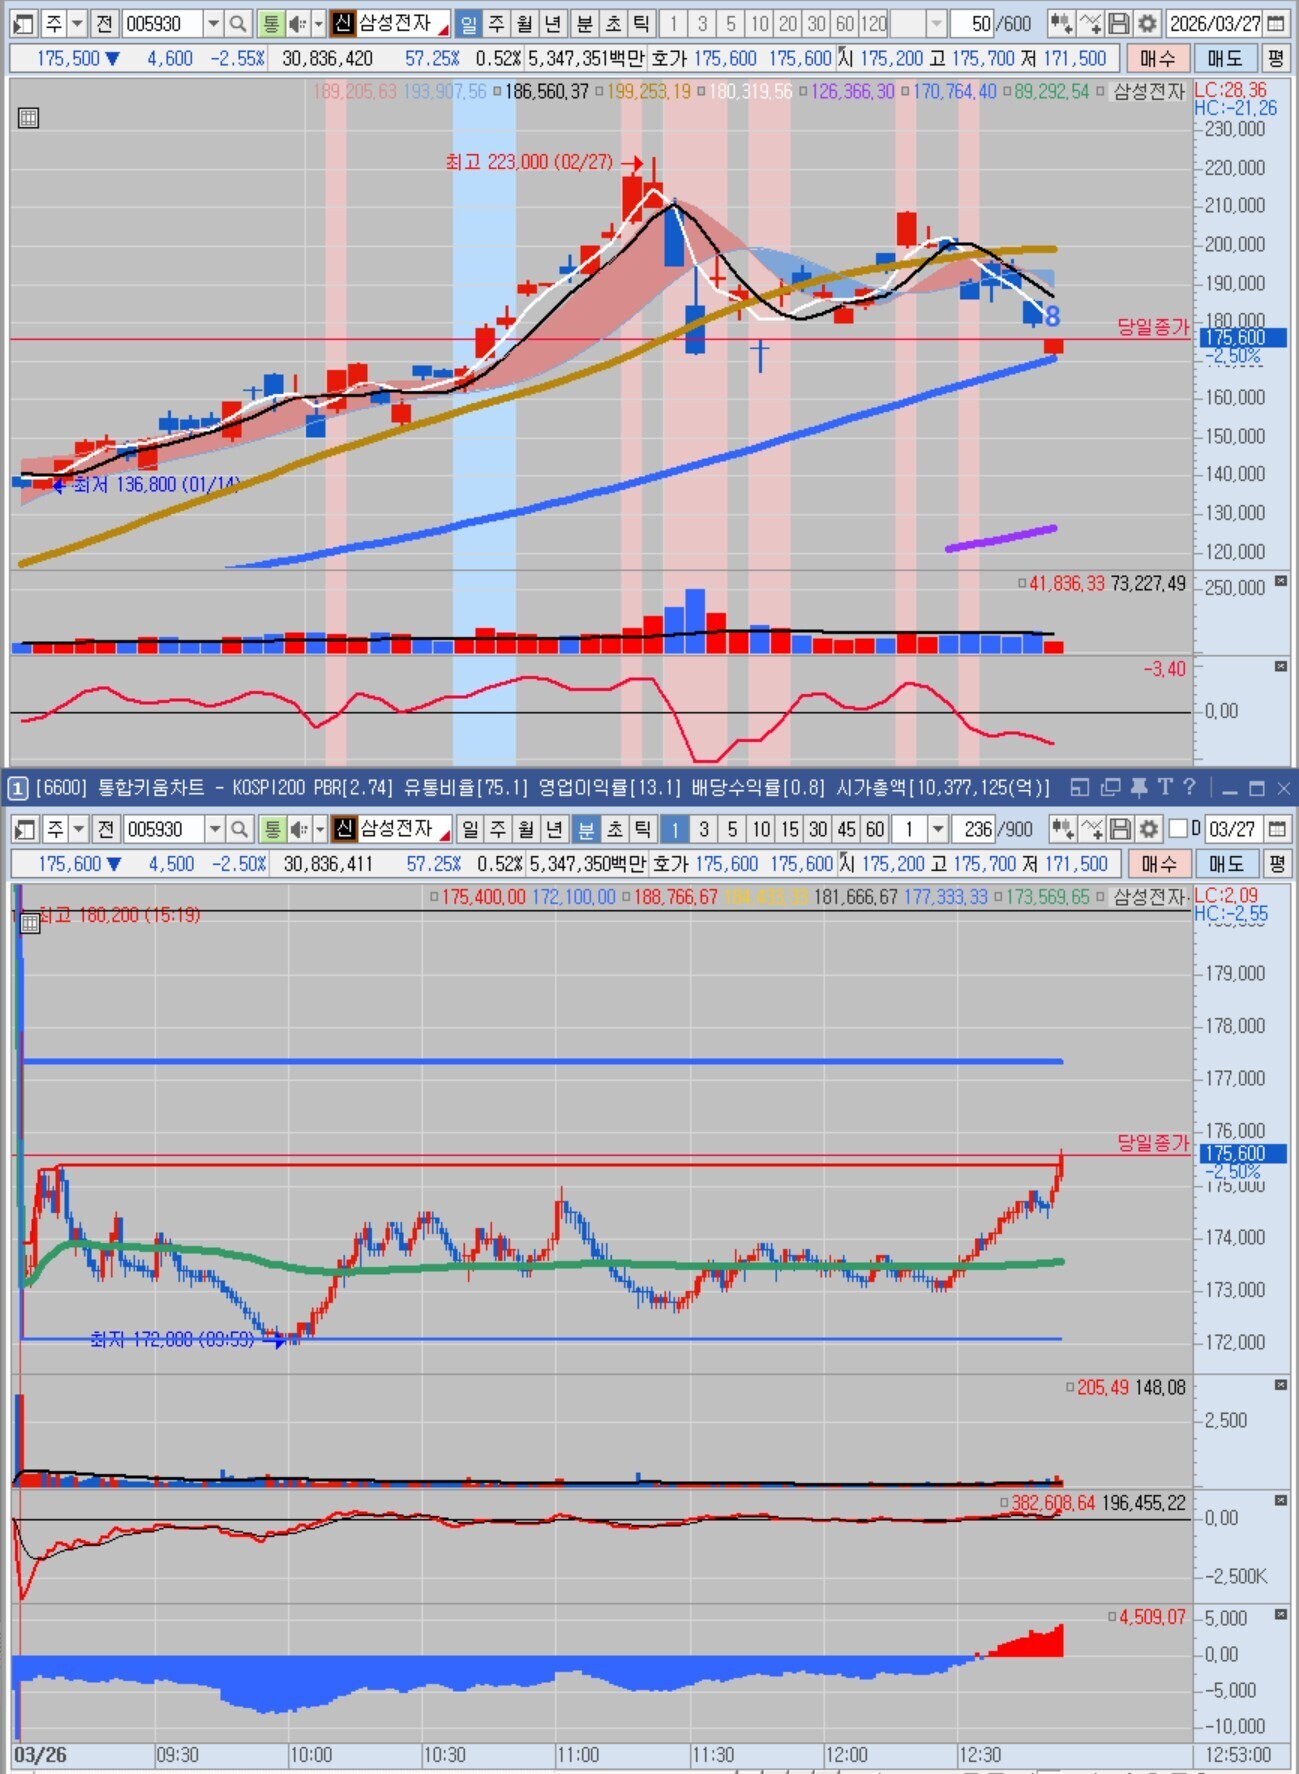The width and height of the screenshot is (1299, 1774).
Task: Select 1-minute interval in bottom chart
Action: pyautogui.click(x=675, y=829)
